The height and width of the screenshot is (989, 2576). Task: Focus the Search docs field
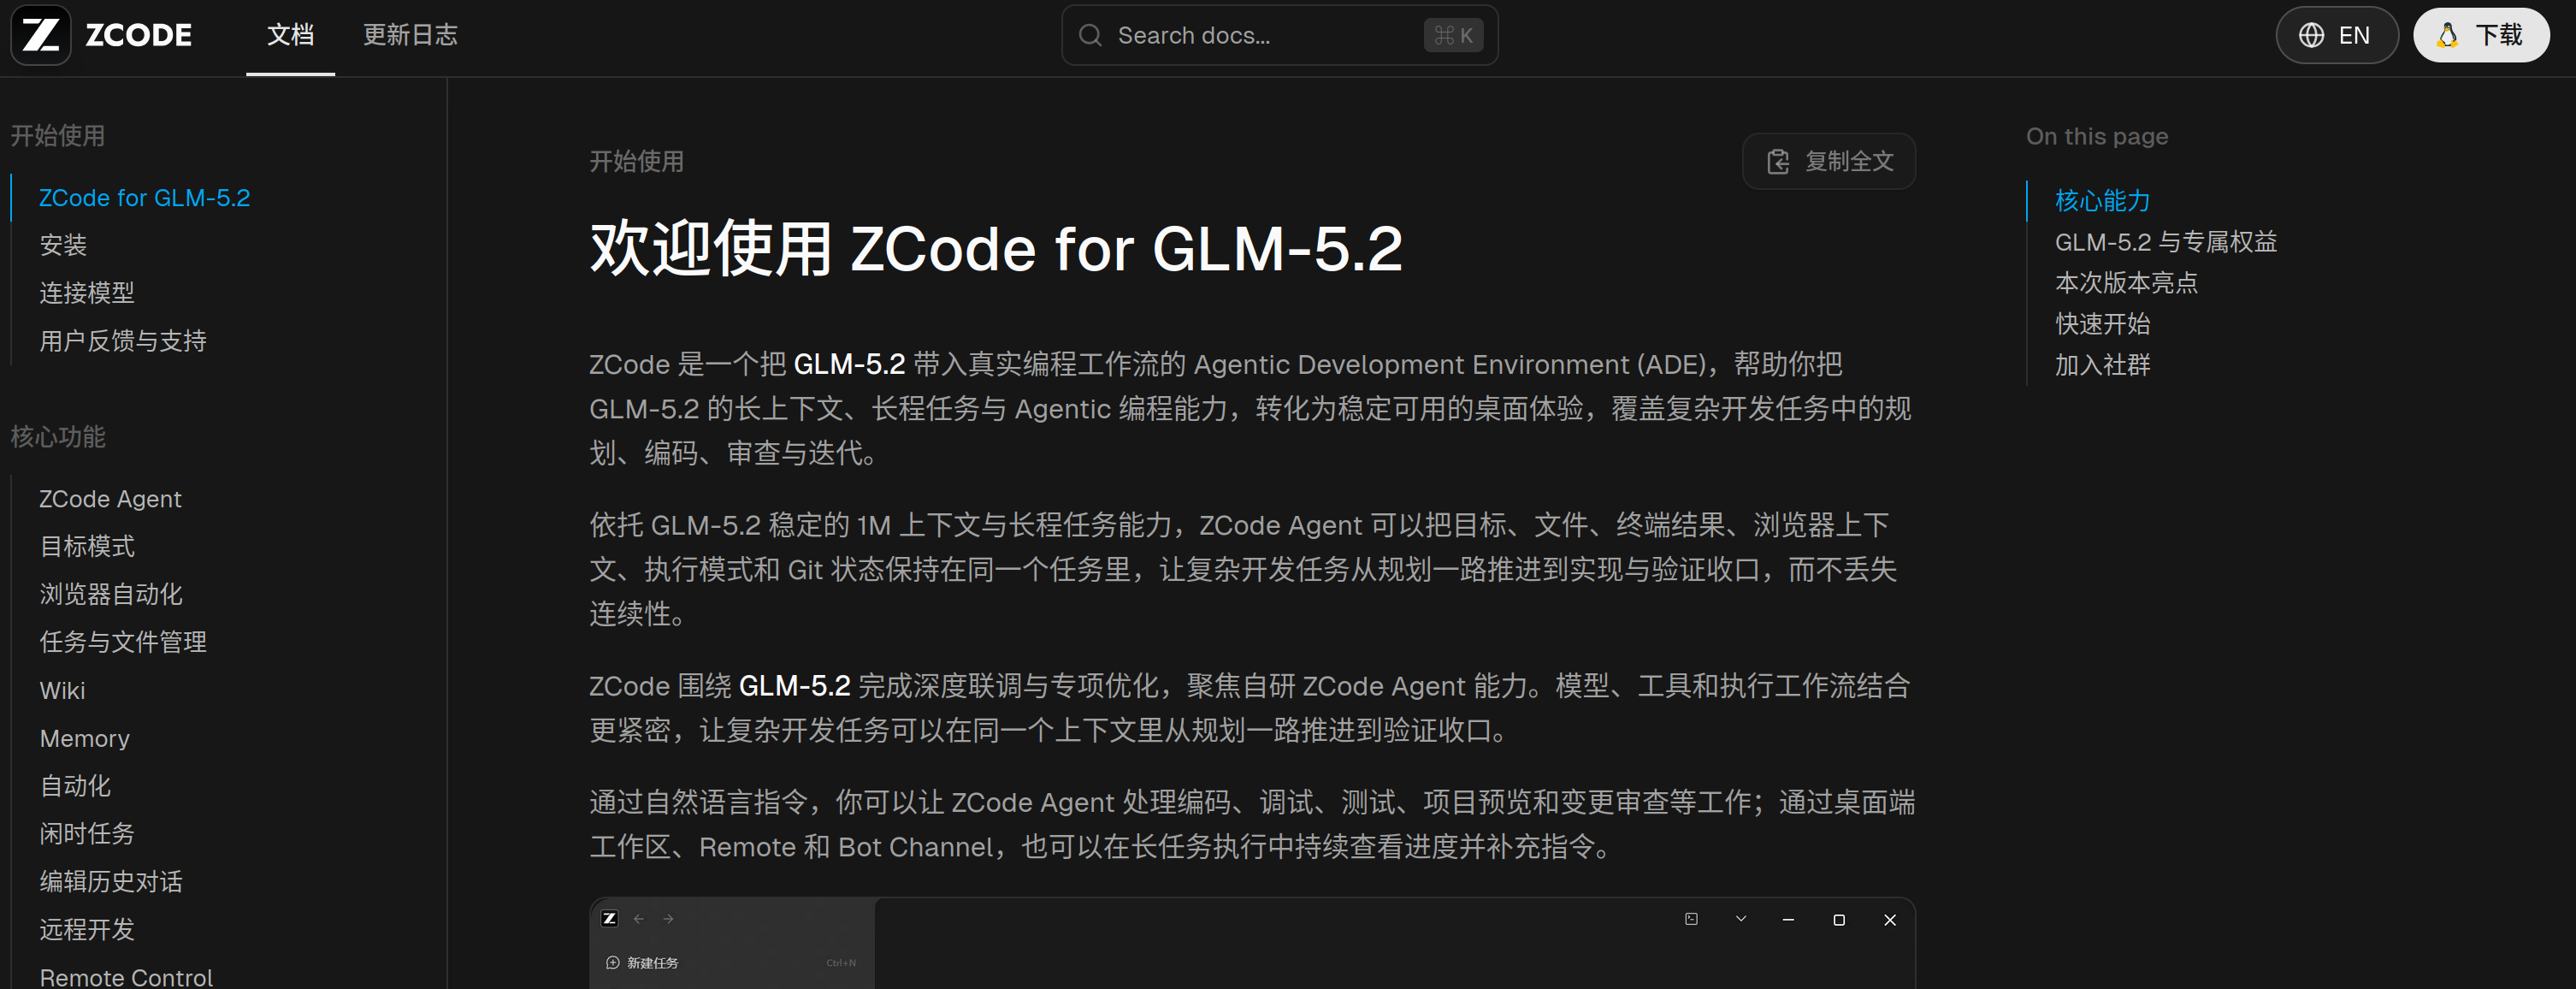point(1279,35)
